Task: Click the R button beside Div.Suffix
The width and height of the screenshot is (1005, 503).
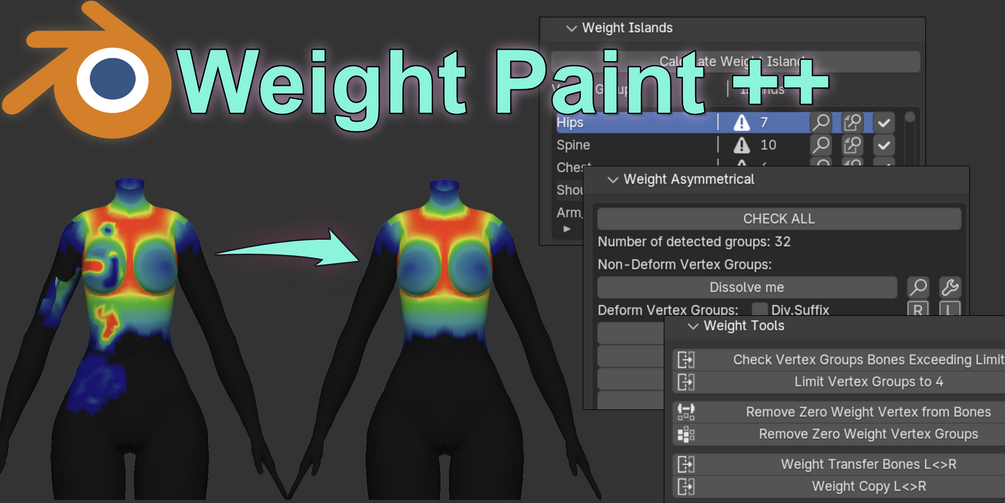Action: [918, 309]
